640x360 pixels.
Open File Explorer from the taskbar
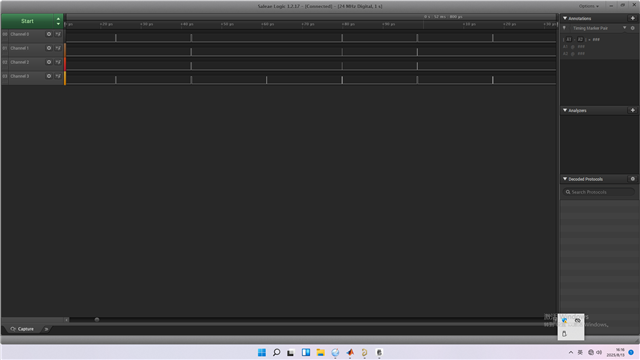pyautogui.click(x=320, y=352)
